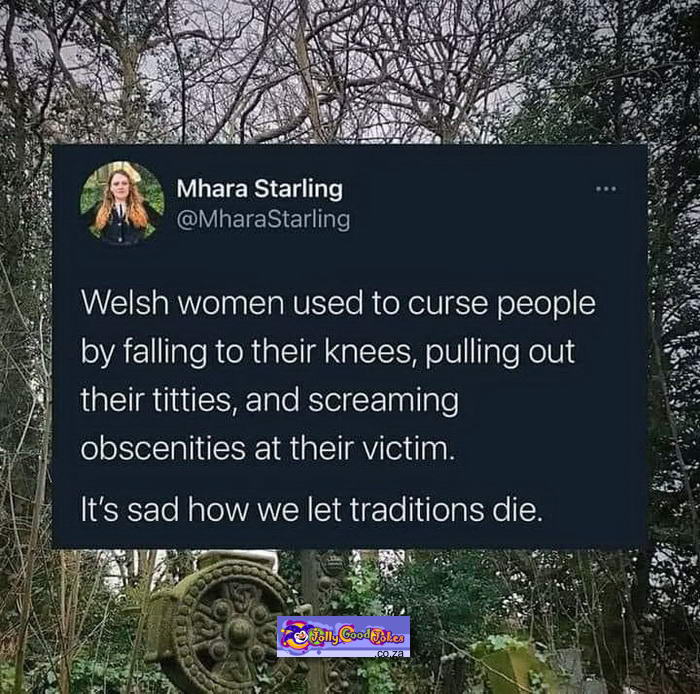This screenshot has height=694, width=700.
Task: Open the display name Mhara Starling
Action: click(x=259, y=189)
